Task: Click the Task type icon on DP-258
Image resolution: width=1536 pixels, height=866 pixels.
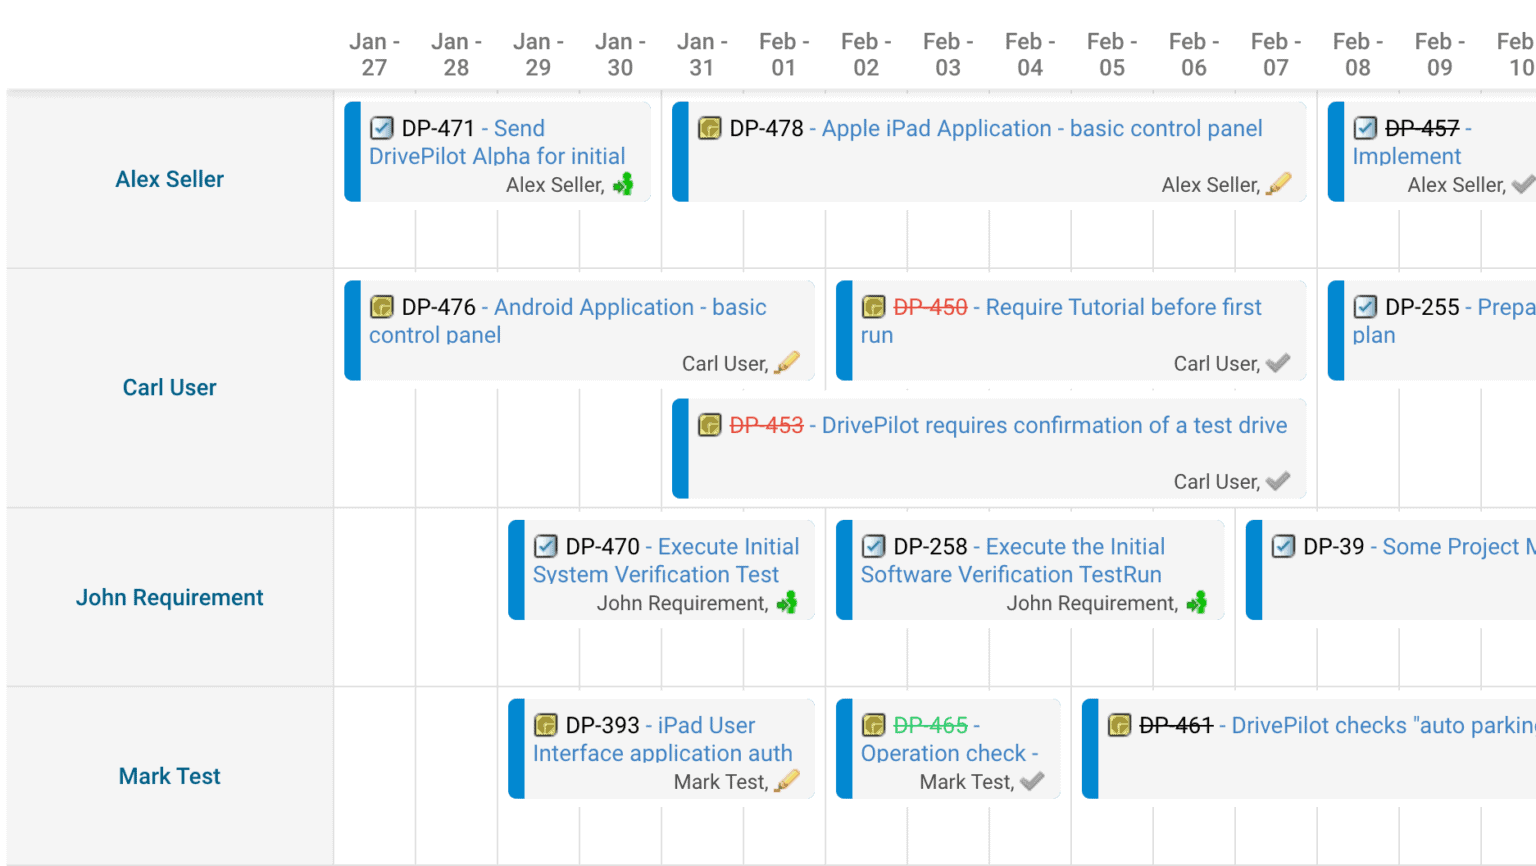Action: coord(873,546)
